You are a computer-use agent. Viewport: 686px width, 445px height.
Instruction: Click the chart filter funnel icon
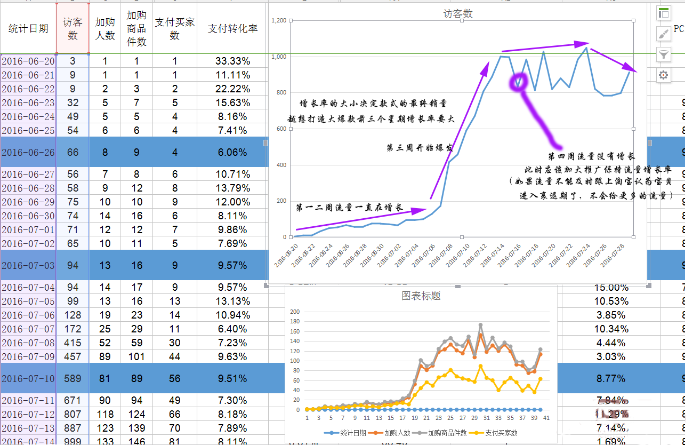coord(663,54)
